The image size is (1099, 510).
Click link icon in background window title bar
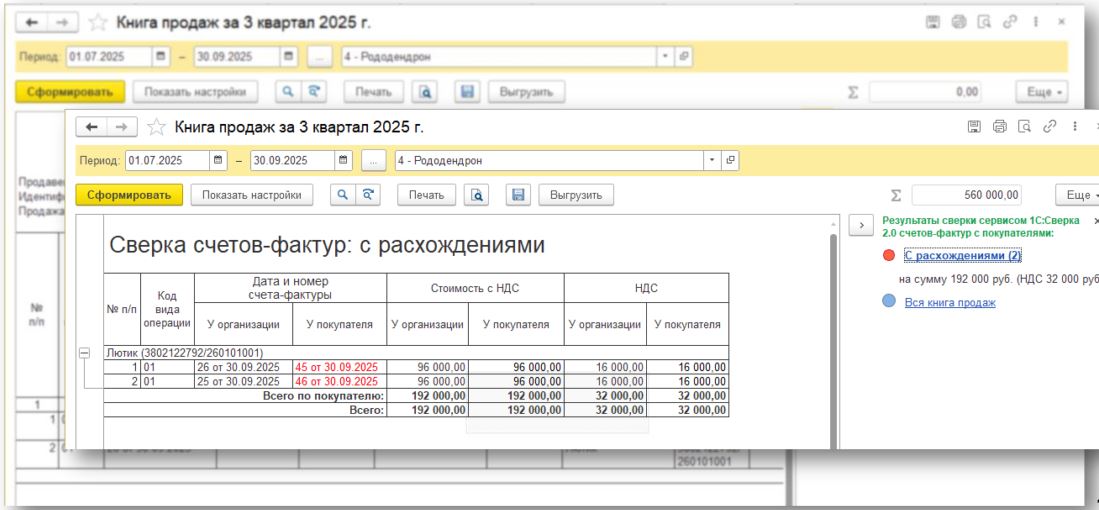pyautogui.click(x=1009, y=22)
